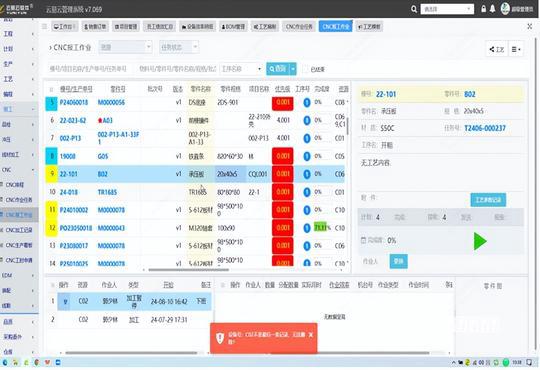The width and height of the screenshot is (540, 370).
Task: Toggle lower-left table header selector
Action: coord(52,285)
